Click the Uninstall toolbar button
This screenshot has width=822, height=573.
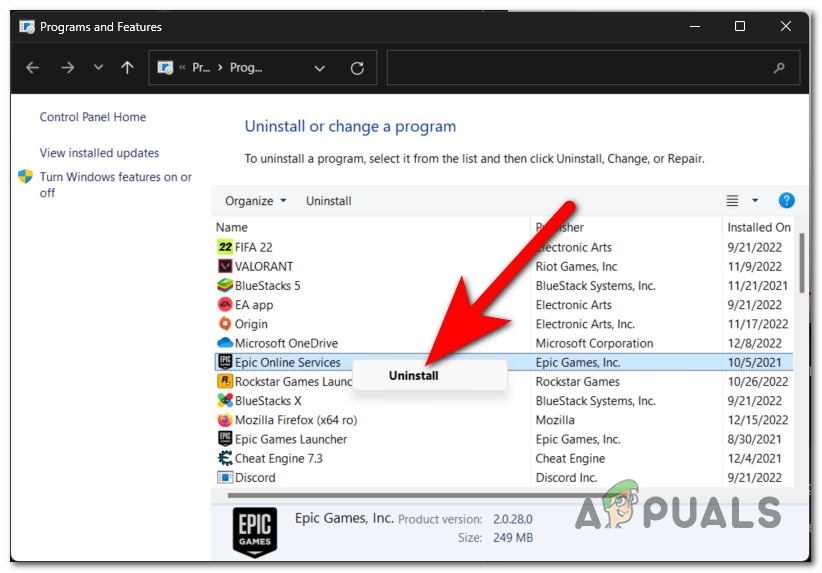point(329,201)
